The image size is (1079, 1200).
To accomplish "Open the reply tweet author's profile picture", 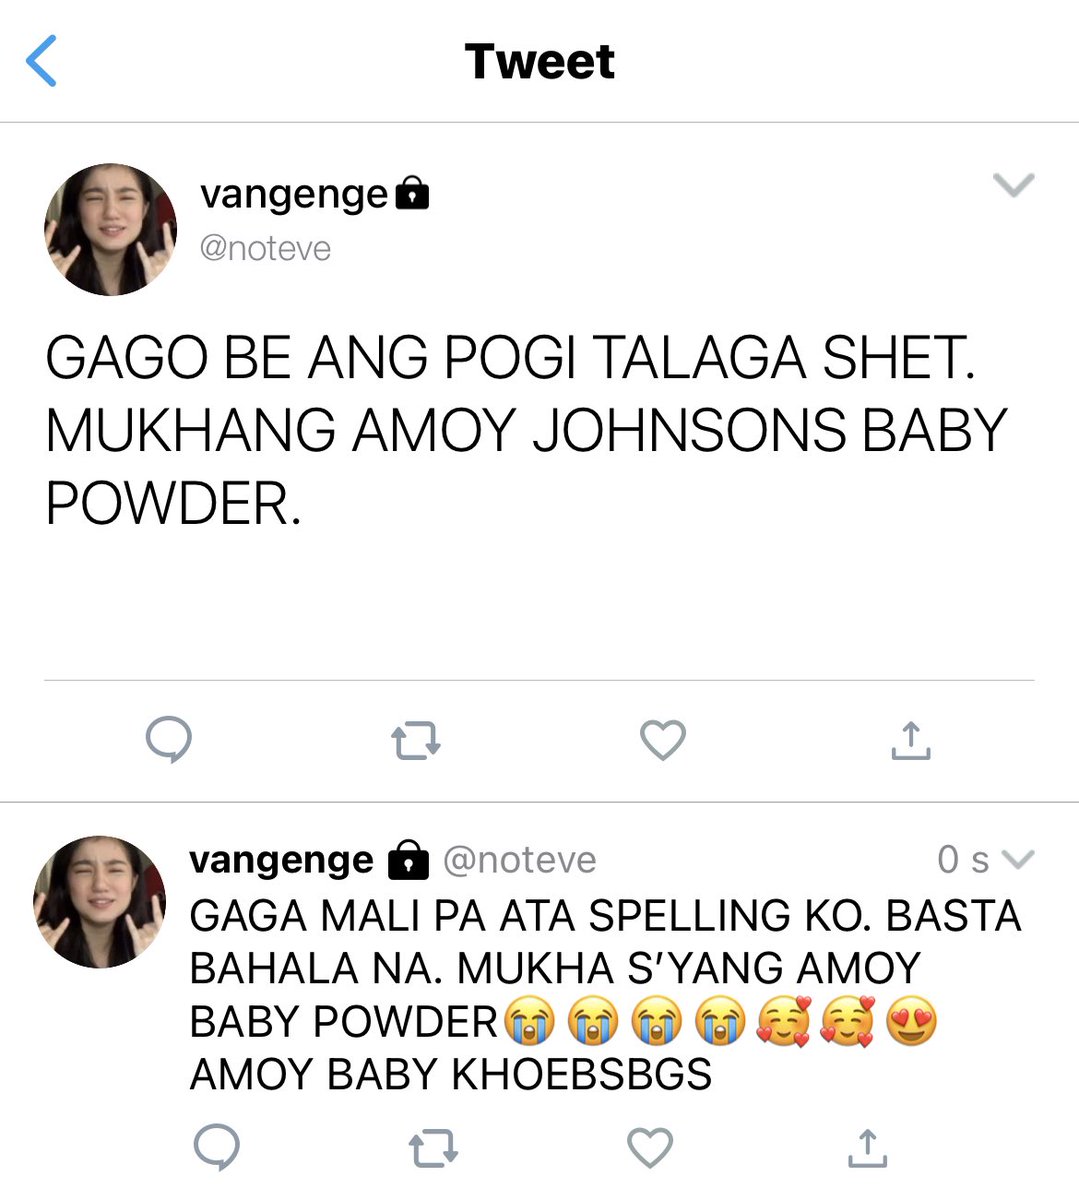I will coord(100,902).
